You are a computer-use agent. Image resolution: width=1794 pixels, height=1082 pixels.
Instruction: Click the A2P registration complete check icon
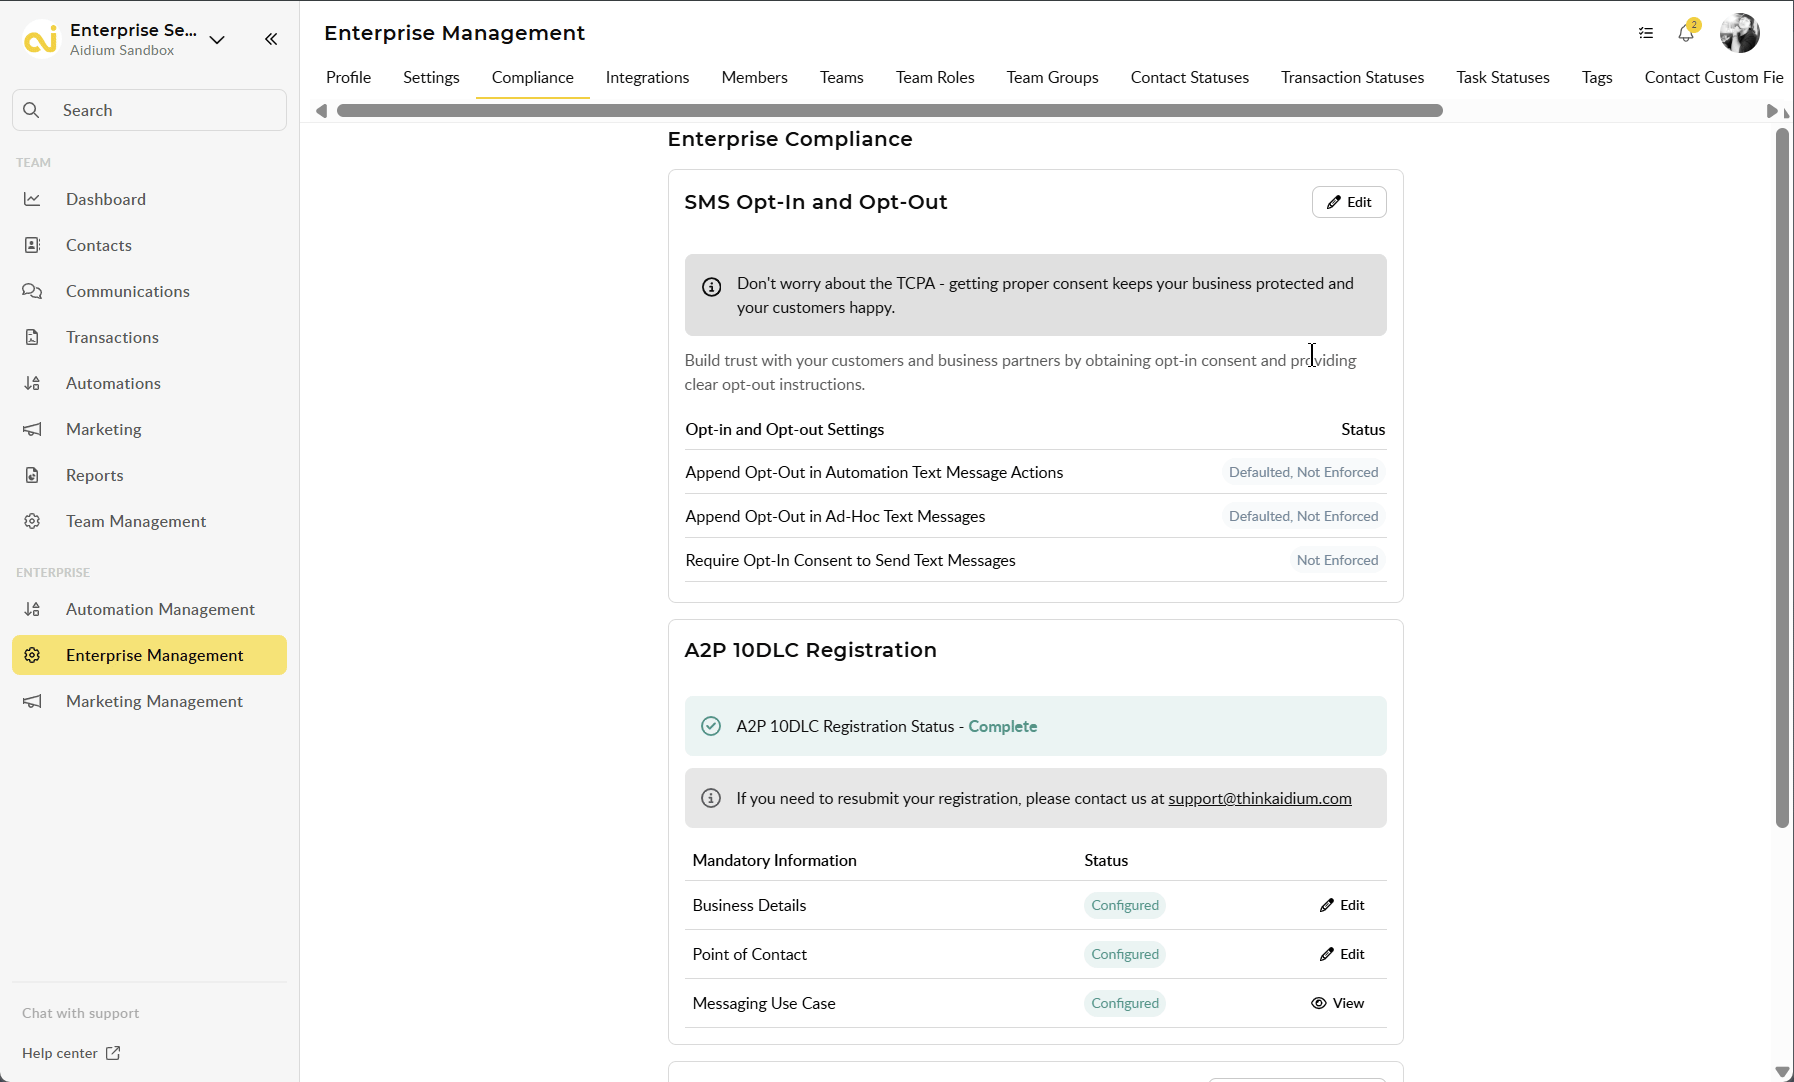(711, 726)
